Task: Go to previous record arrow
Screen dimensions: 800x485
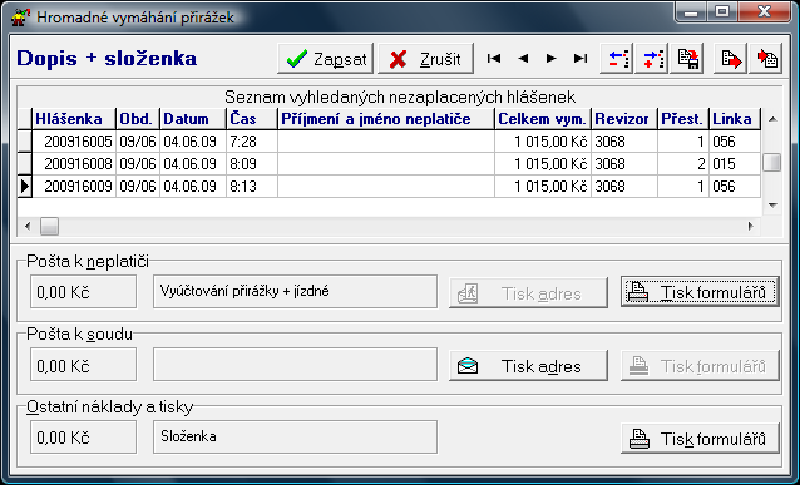Action: tap(522, 59)
